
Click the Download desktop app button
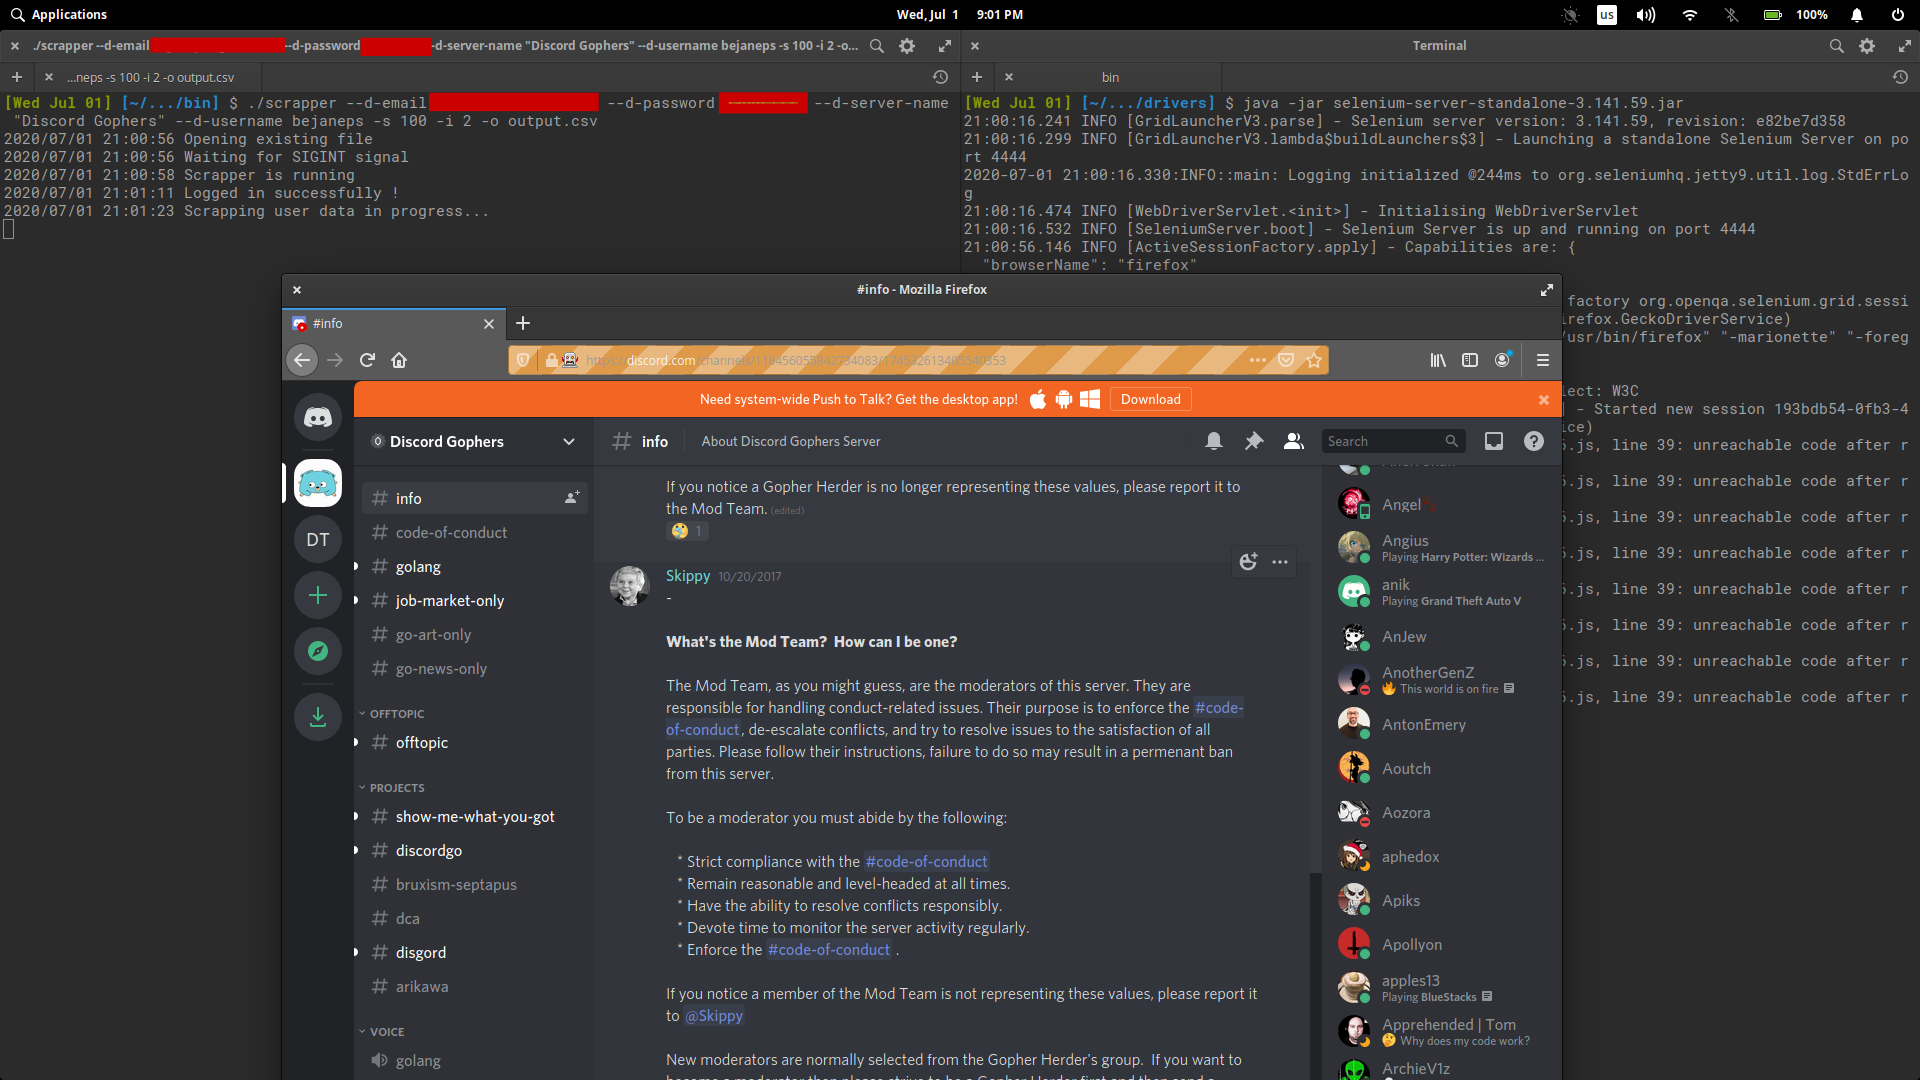tap(1149, 398)
